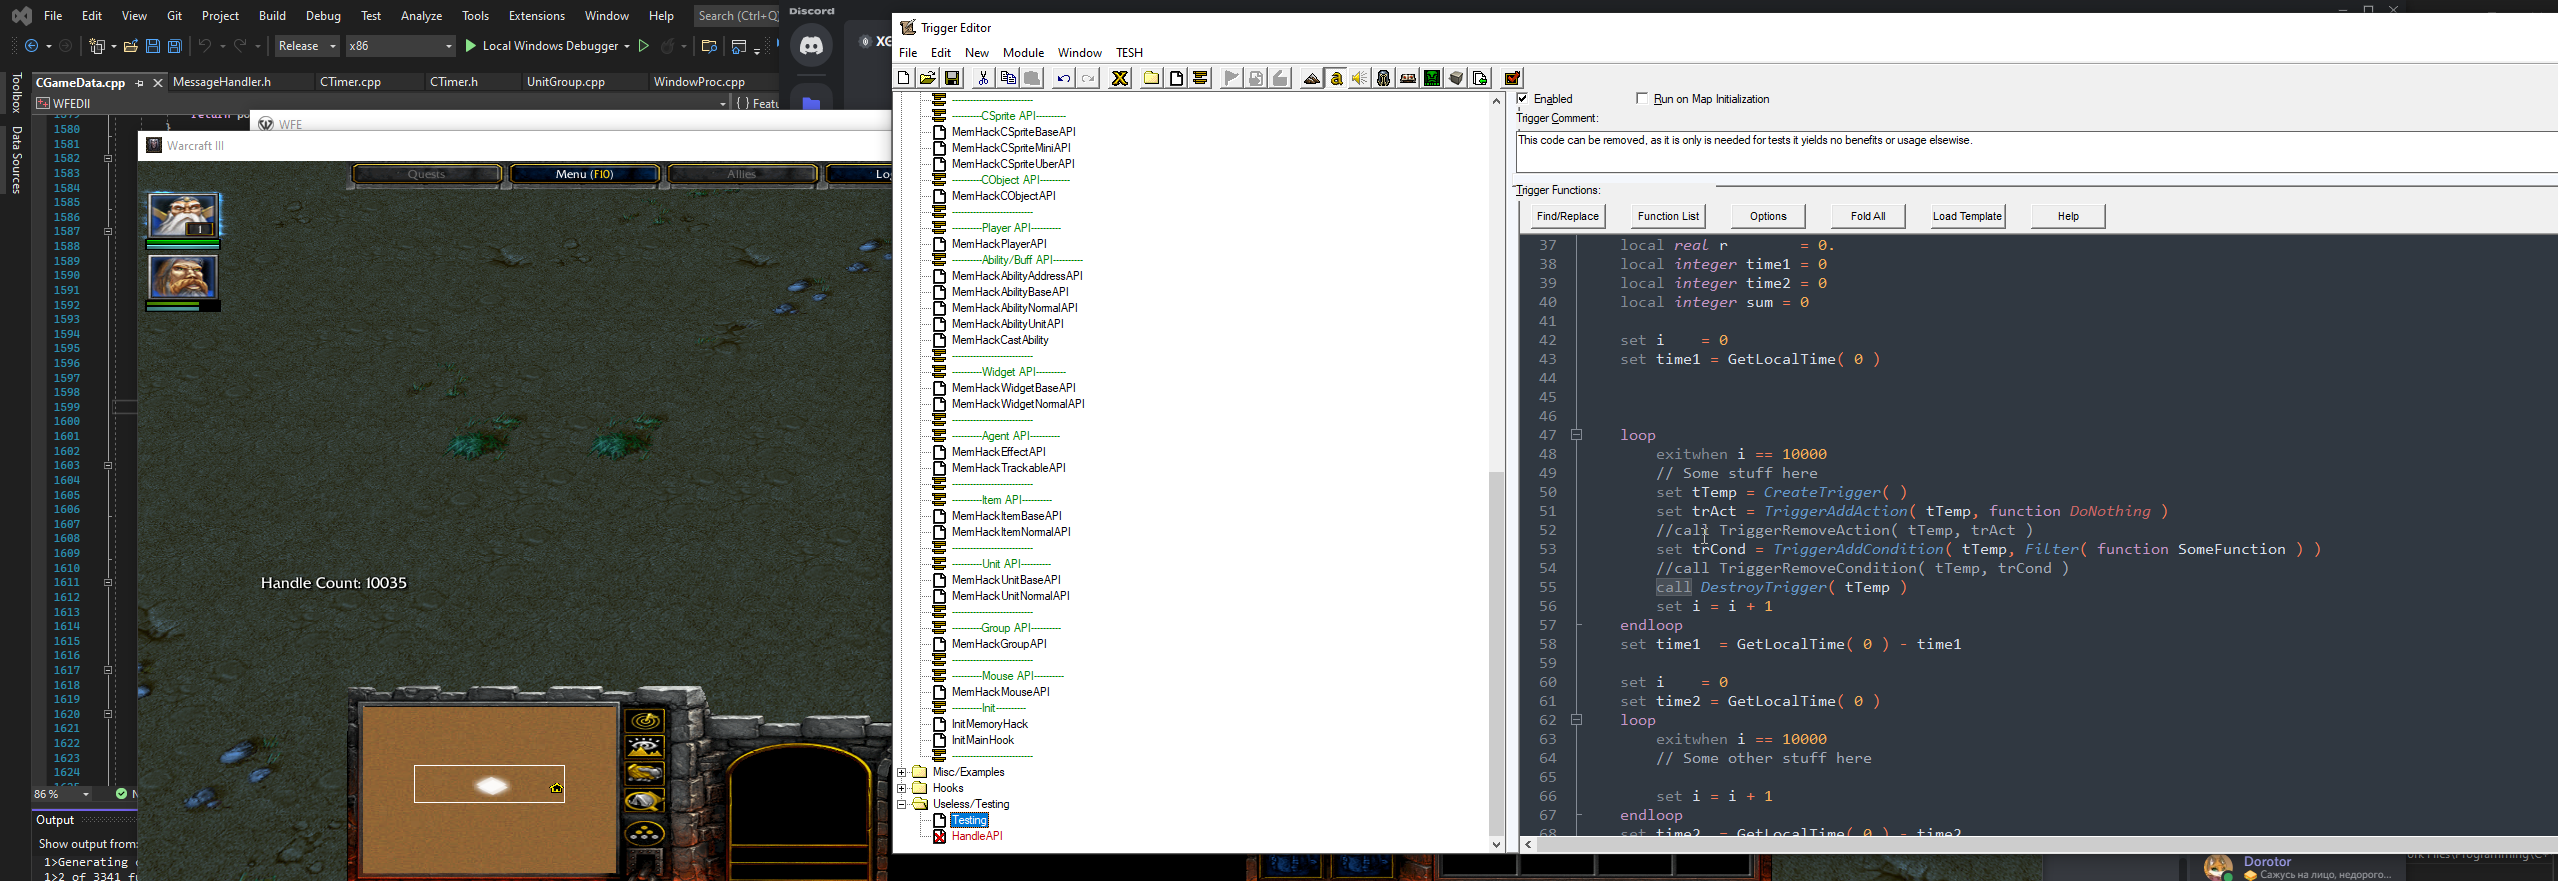This screenshot has width=2558, height=881.
Task: Start Local Windows Debugger green play button
Action: click(471, 46)
